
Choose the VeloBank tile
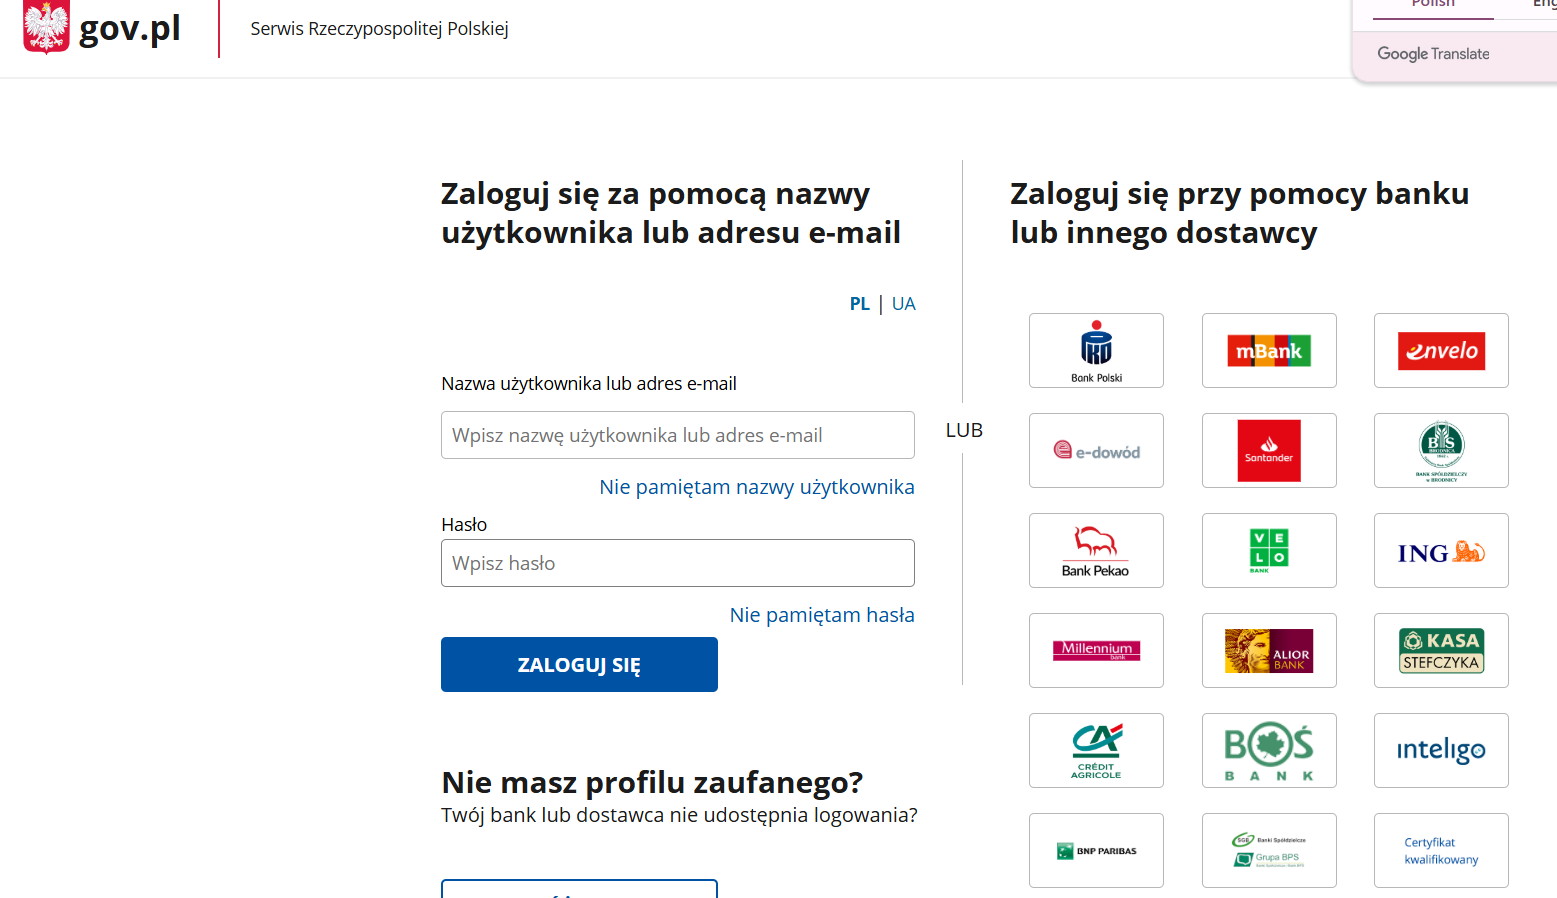click(x=1269, y=550)
